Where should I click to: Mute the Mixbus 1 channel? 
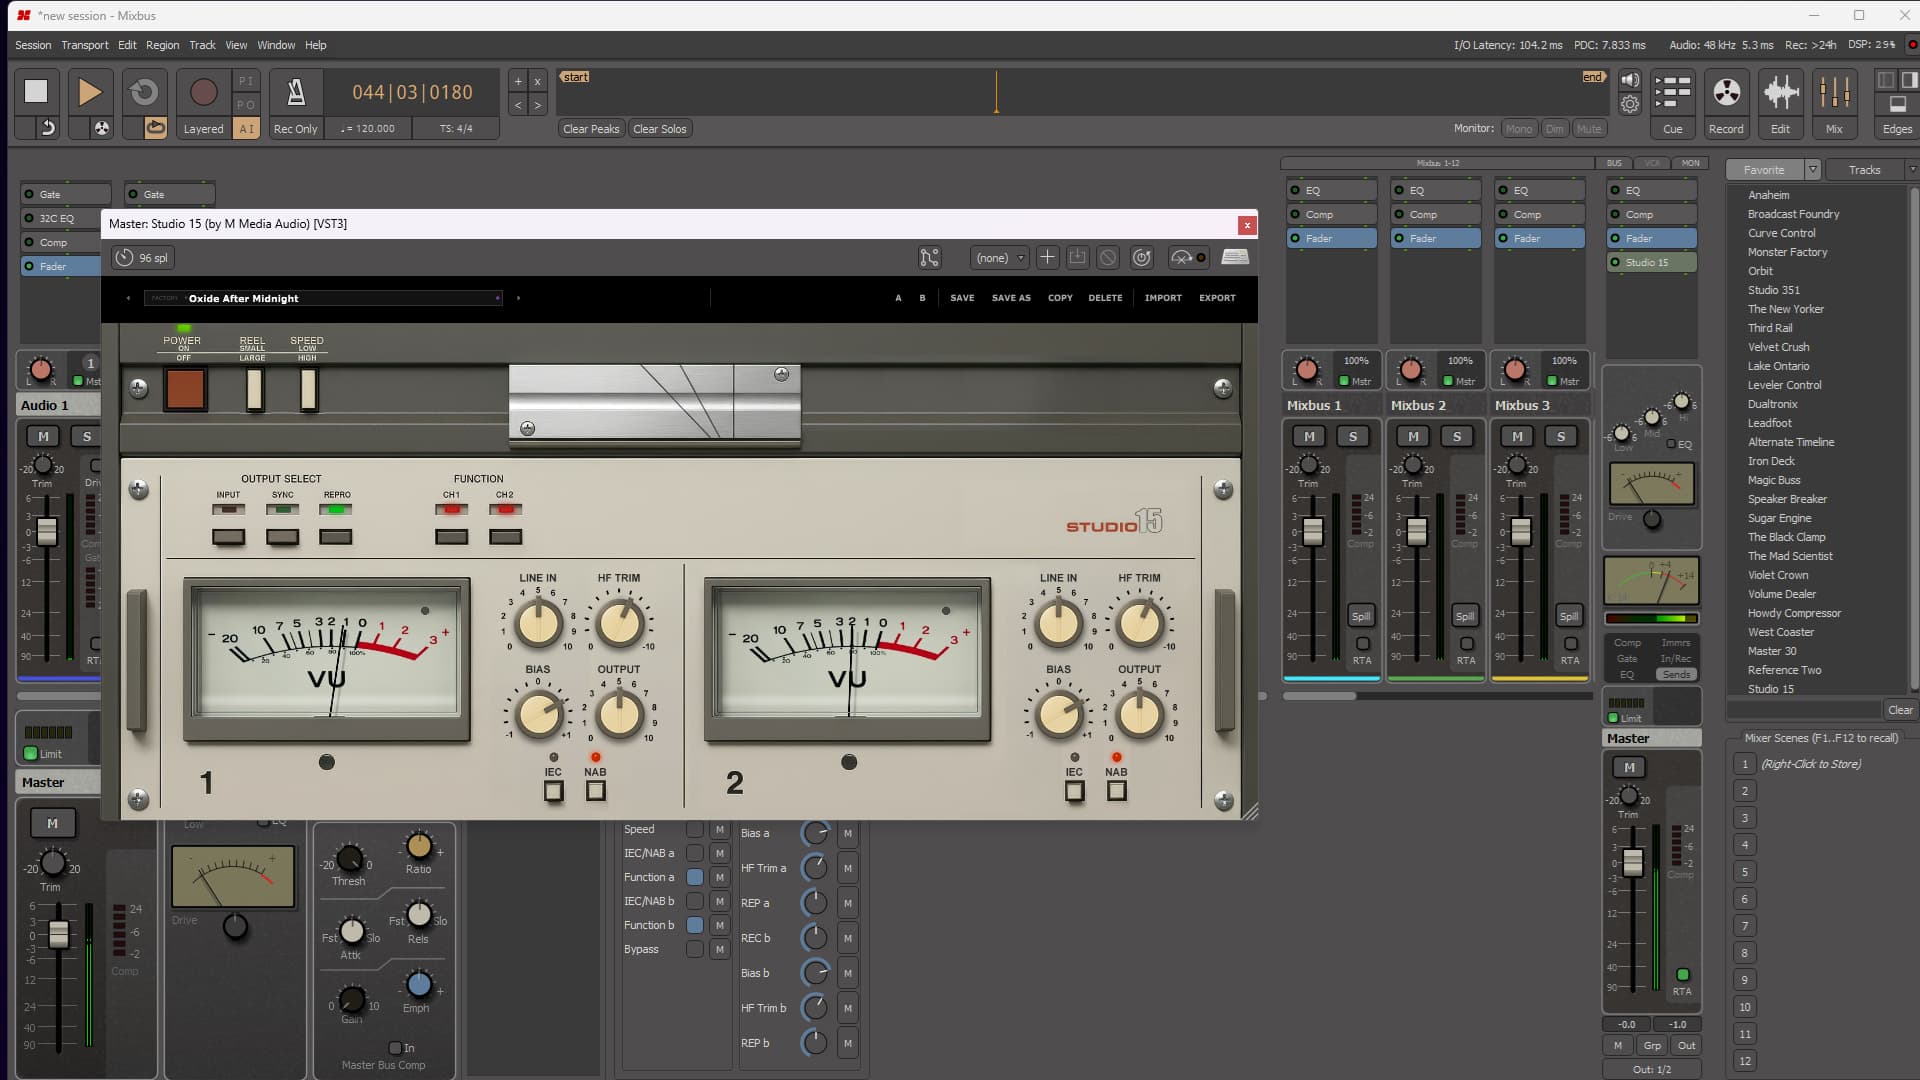click(x=1309, y=437)
